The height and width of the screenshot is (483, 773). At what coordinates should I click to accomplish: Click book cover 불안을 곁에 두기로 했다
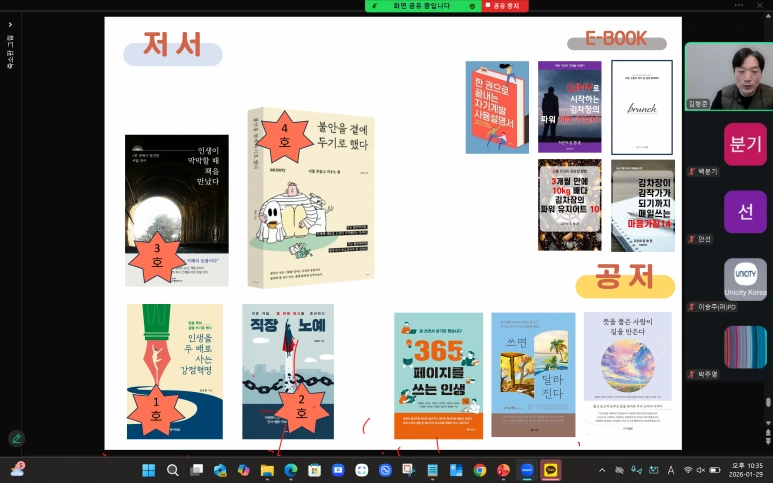[311, 198]
